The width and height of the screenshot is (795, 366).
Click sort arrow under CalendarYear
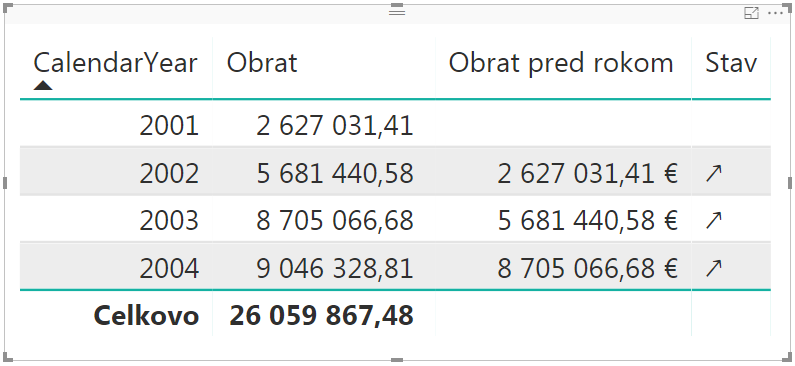[x=43, y=85]
